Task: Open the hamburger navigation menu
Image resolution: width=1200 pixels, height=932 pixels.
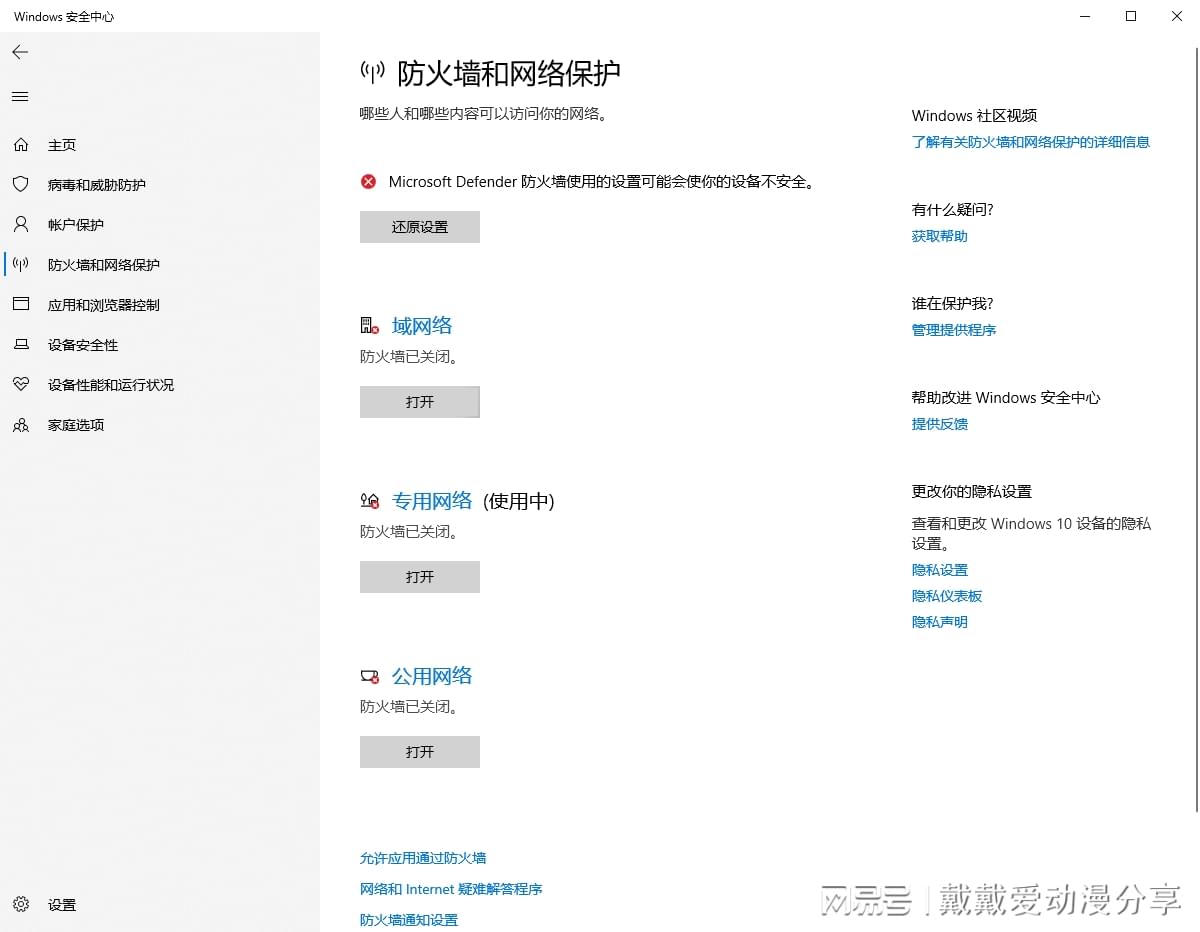Action: coord(20,97)
